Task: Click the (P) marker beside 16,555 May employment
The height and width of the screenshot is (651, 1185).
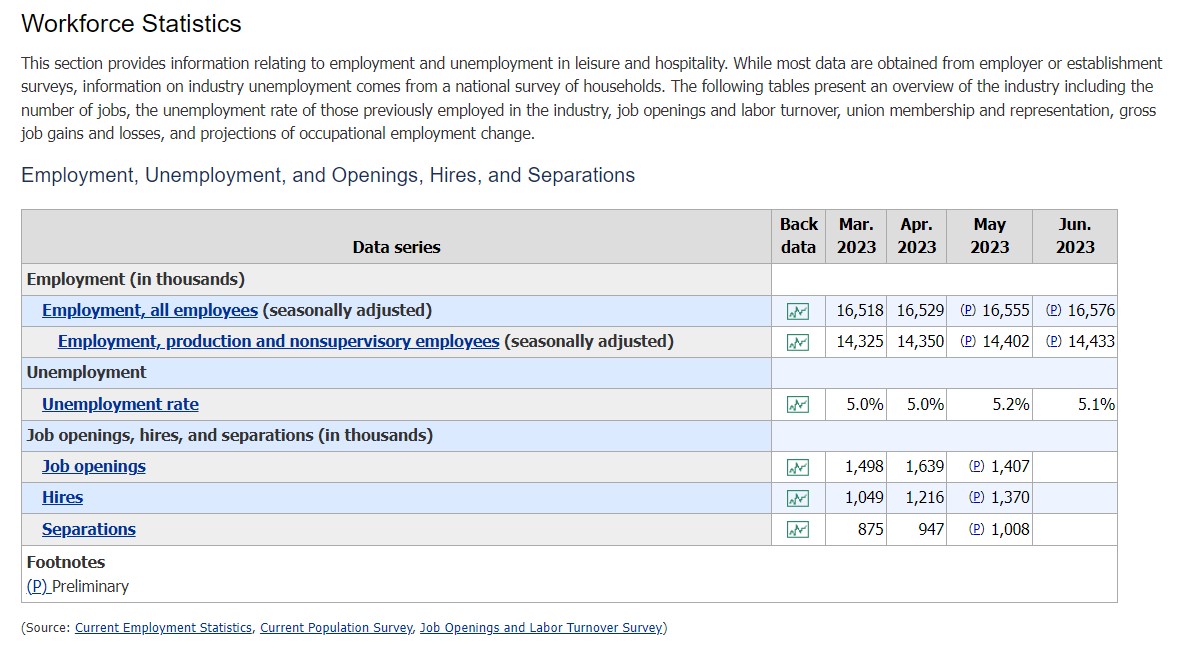Action: [968, 310]
